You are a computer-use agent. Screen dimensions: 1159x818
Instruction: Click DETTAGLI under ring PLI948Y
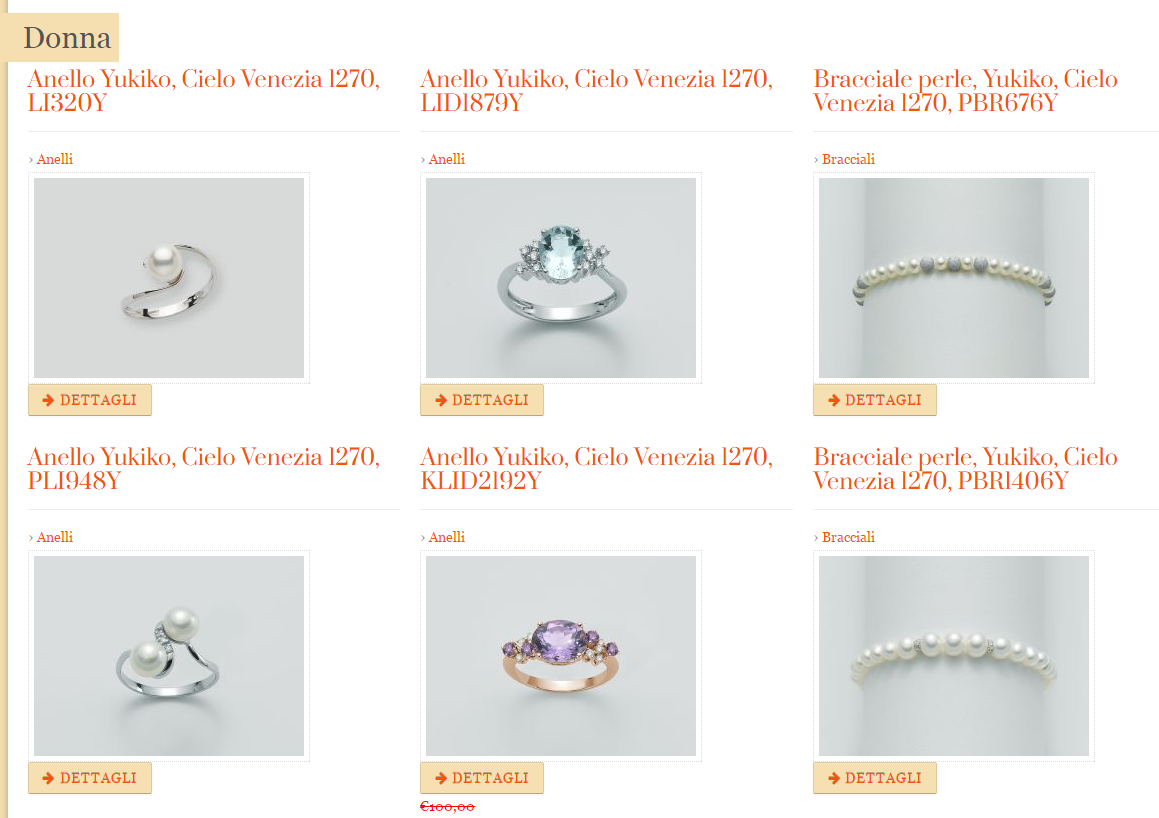90,778
